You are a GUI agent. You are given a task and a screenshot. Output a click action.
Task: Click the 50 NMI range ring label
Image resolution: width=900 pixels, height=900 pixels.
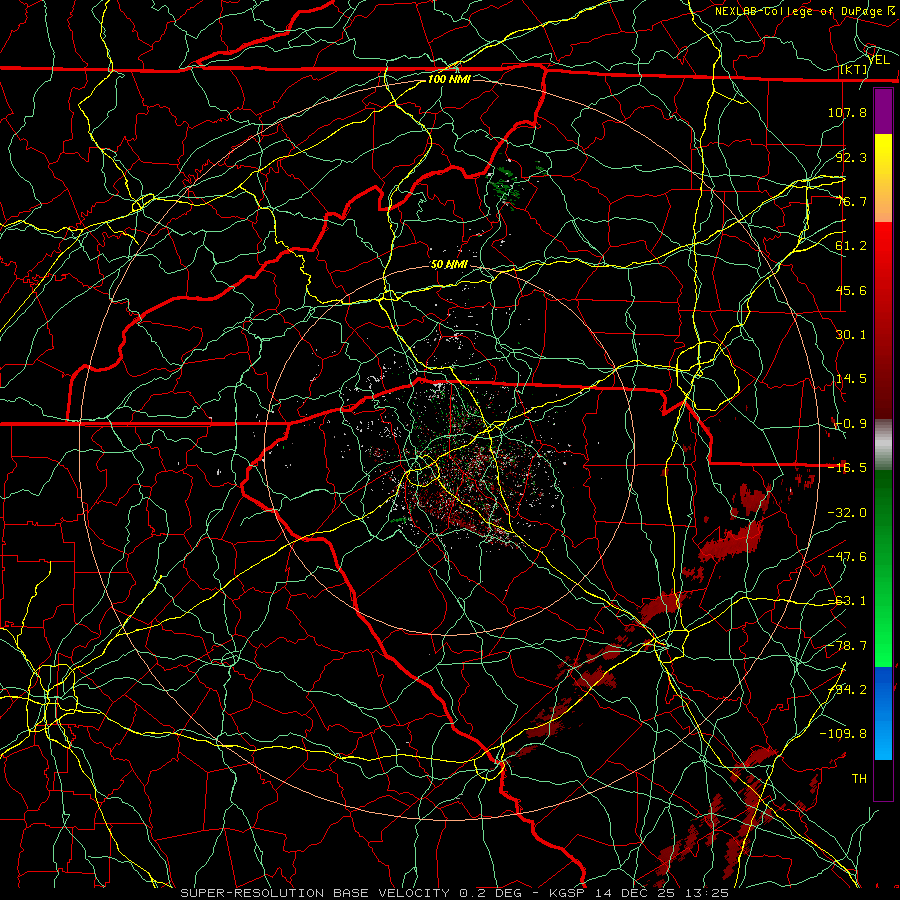pyautogui.click(x=449, y=265)
